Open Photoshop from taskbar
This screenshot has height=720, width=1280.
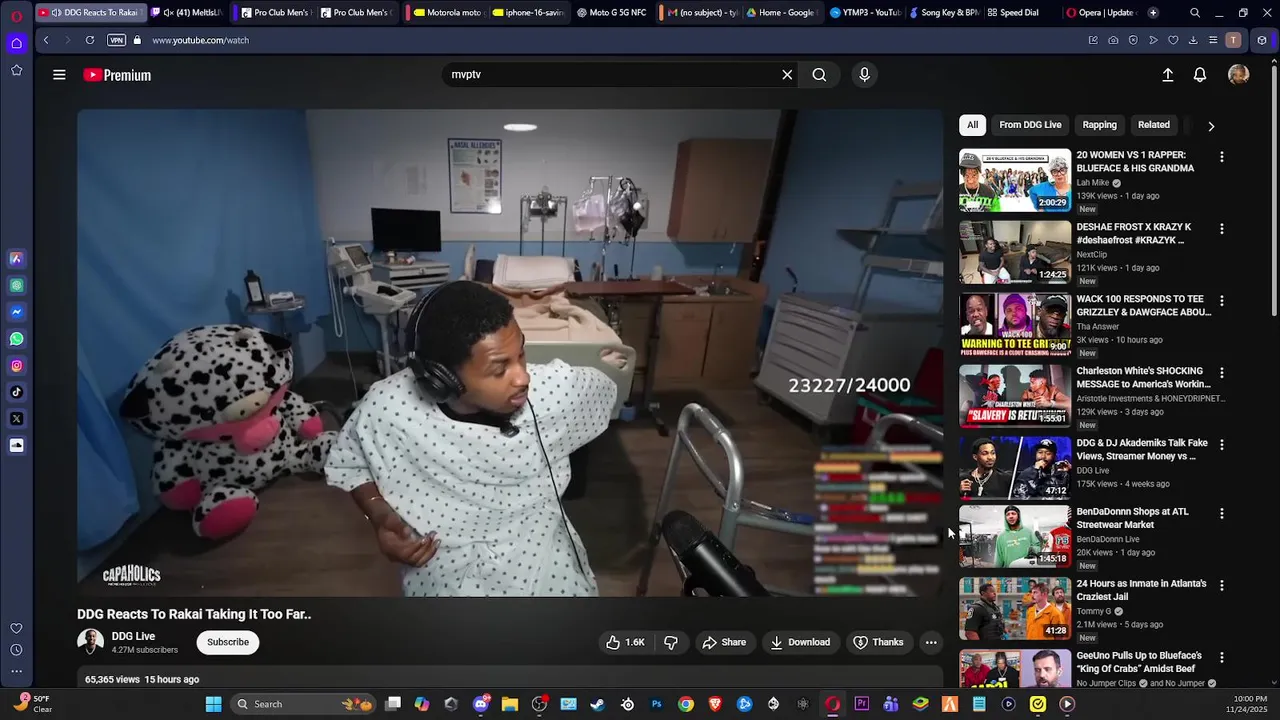[x=657, y=704]
